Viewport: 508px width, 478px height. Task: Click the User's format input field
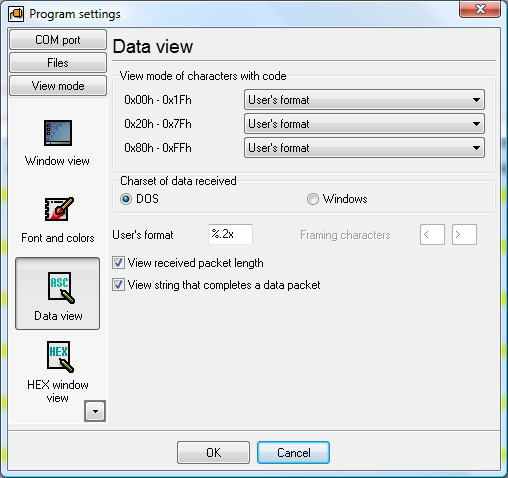point(230,234)
